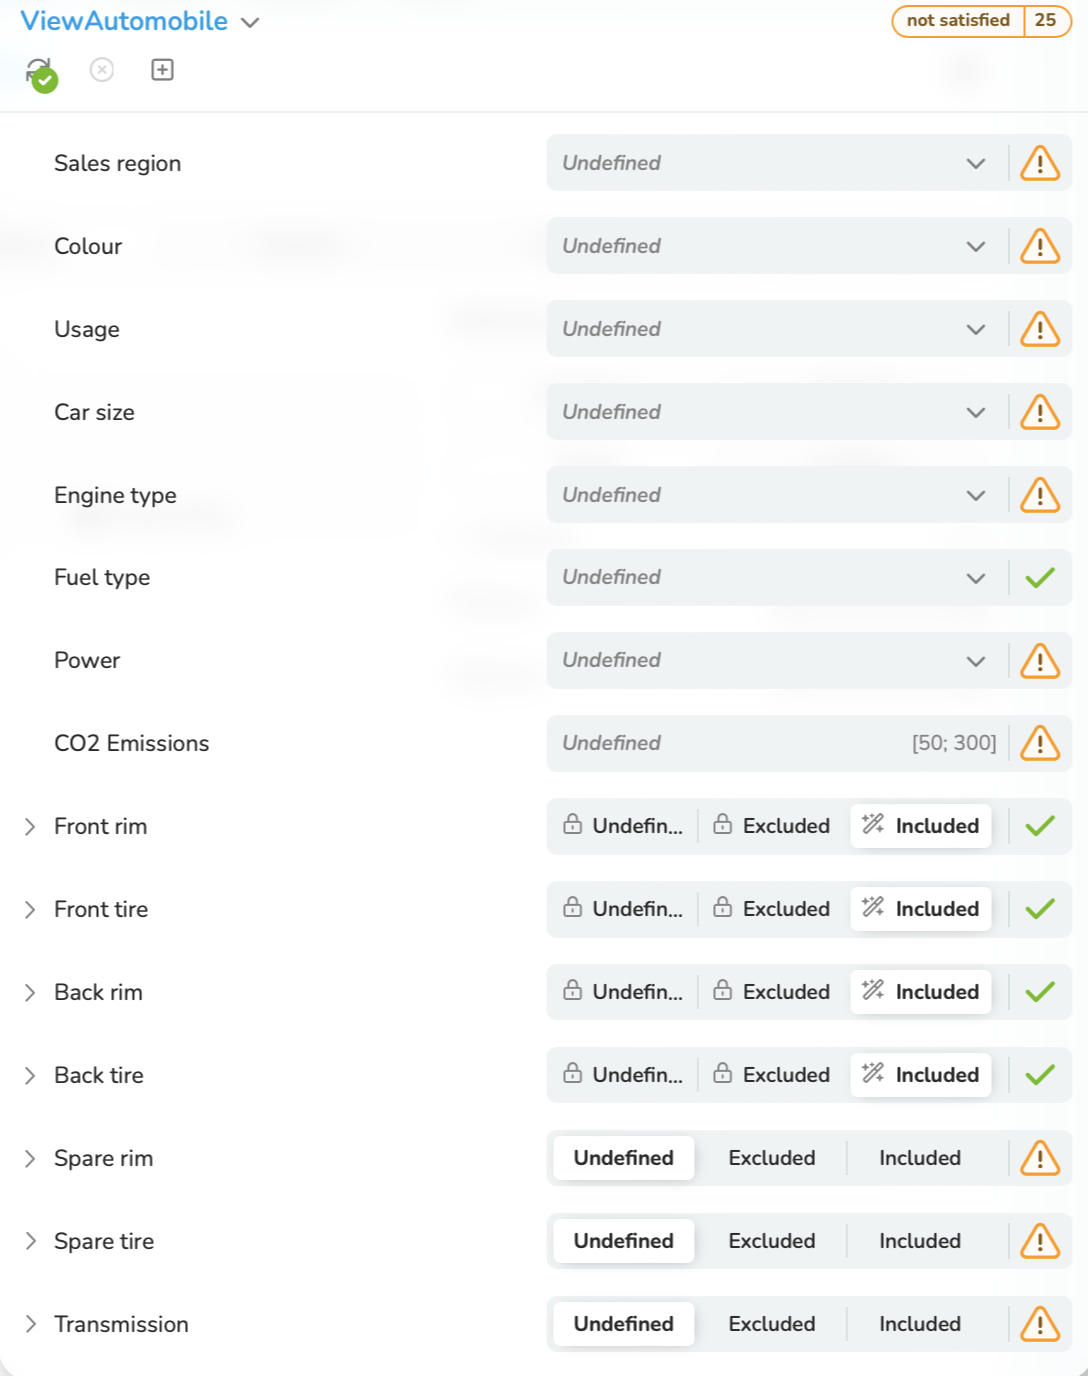Click the warning icon beside Transmission
This screenshot has width=1088, height=1376.
click(x=1040, y=1324)
